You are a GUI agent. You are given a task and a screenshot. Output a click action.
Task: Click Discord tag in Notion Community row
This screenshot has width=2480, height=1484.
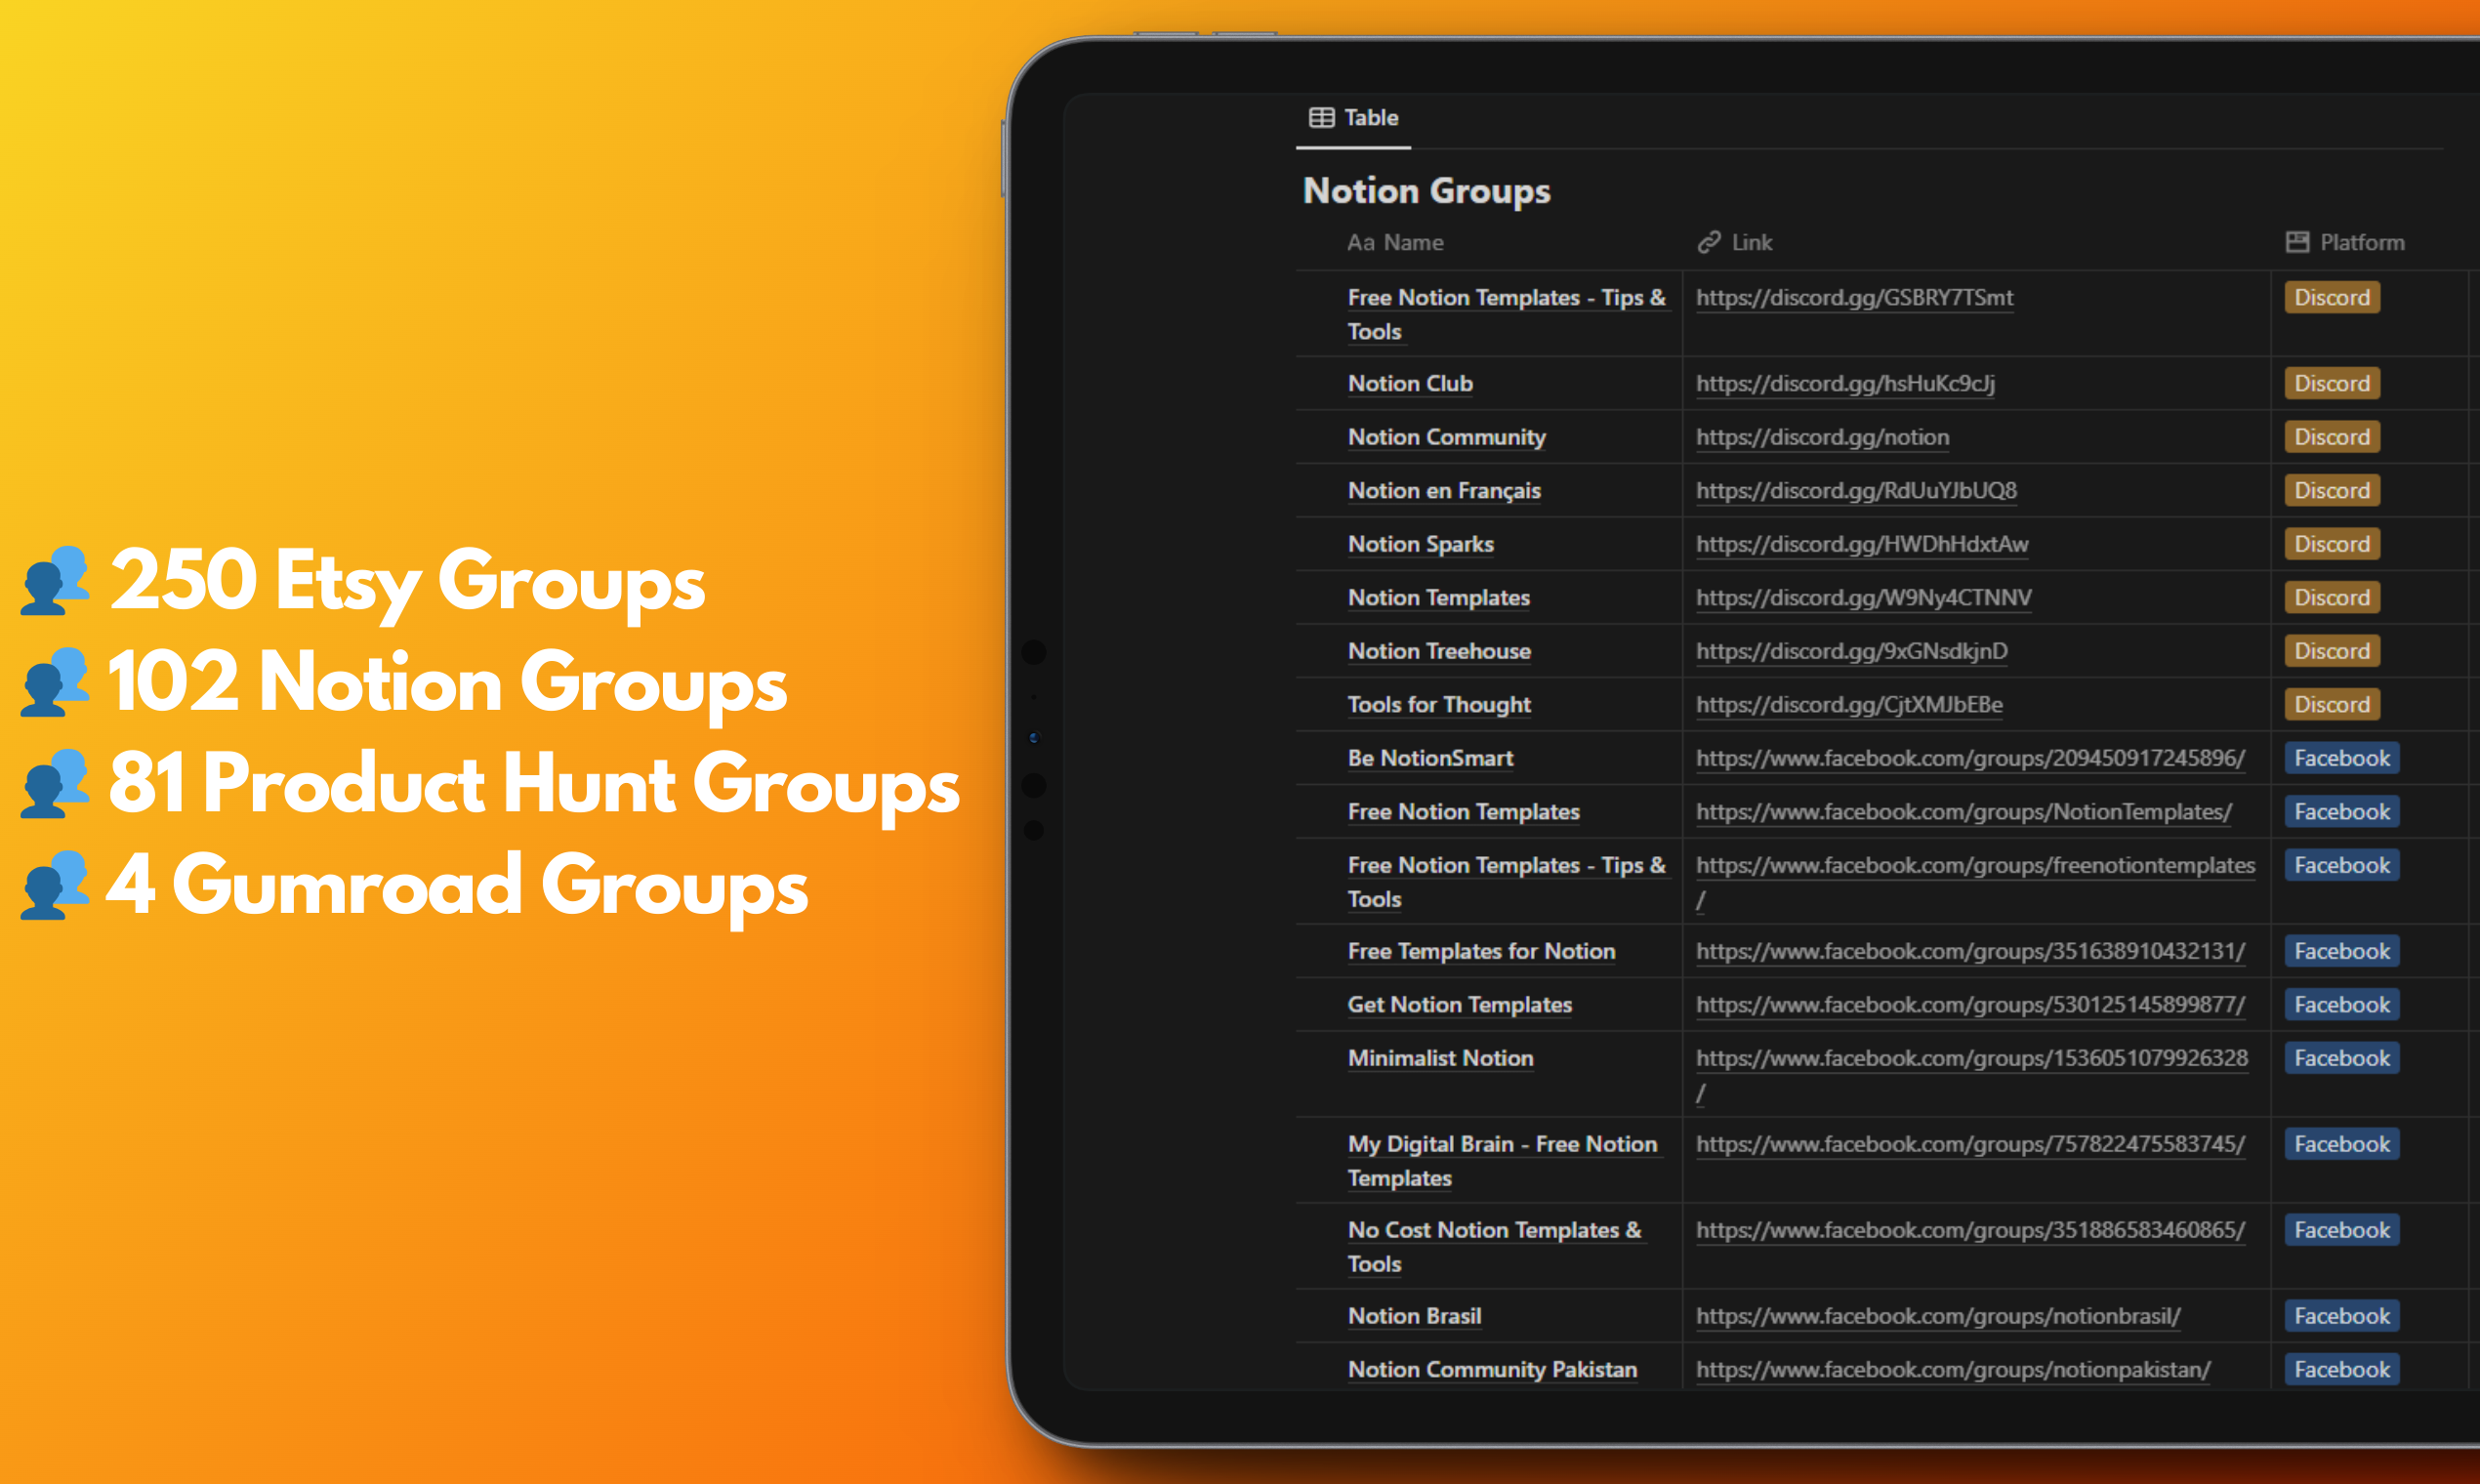point(2332,437)
